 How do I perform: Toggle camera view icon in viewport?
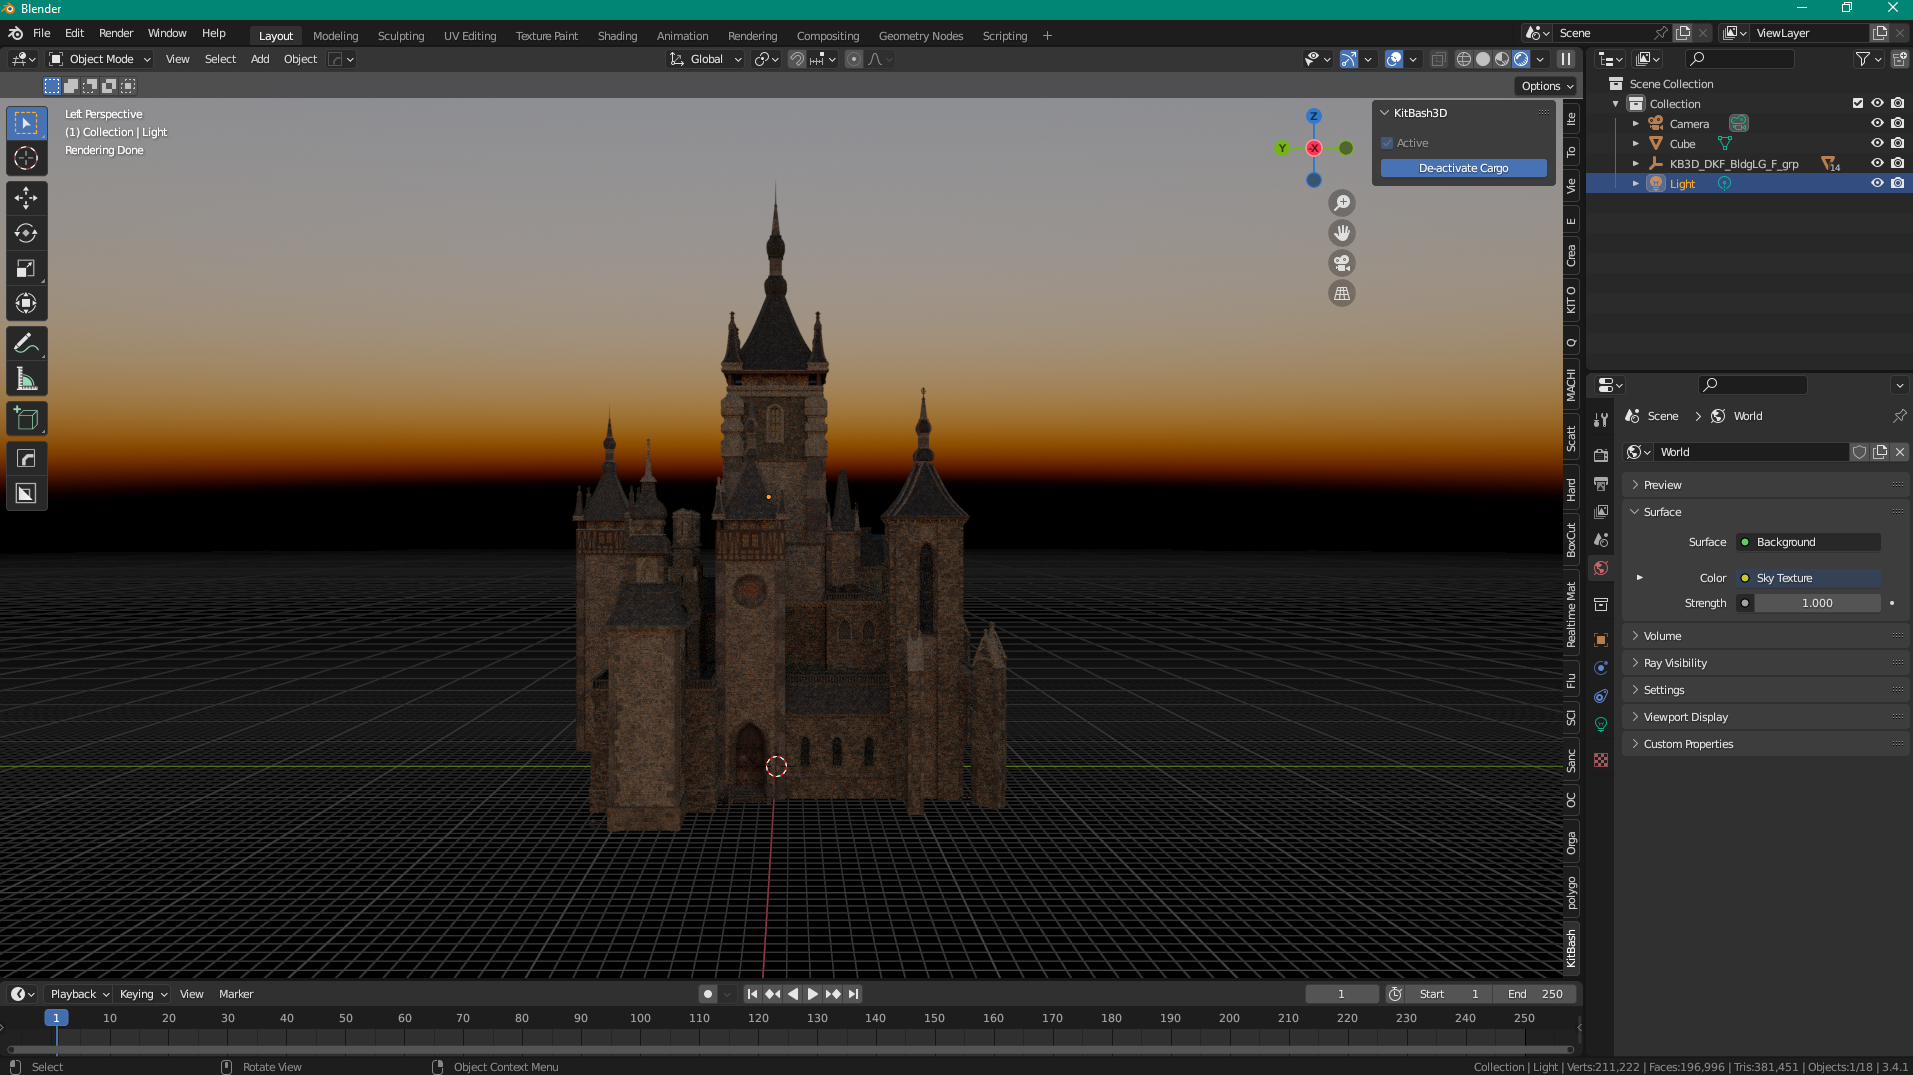(x=1342, y=263)
